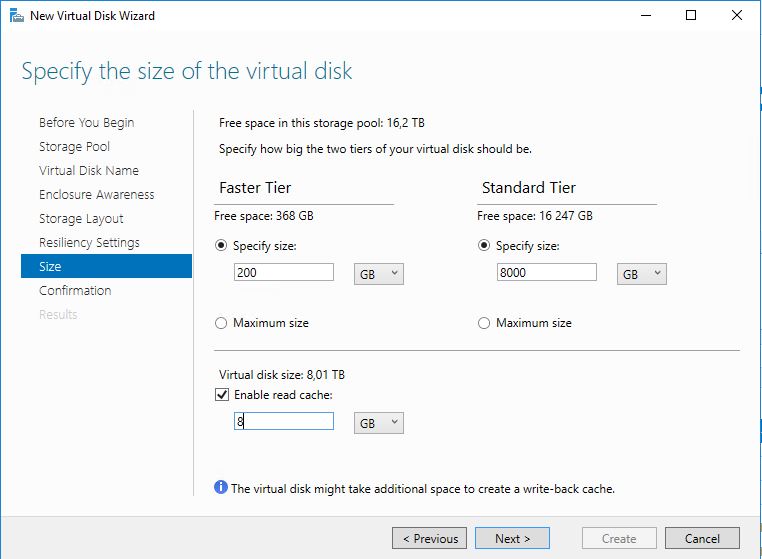Click Faster Tier size field showing 200
762x559 pixels.
(x=284, y=272)
